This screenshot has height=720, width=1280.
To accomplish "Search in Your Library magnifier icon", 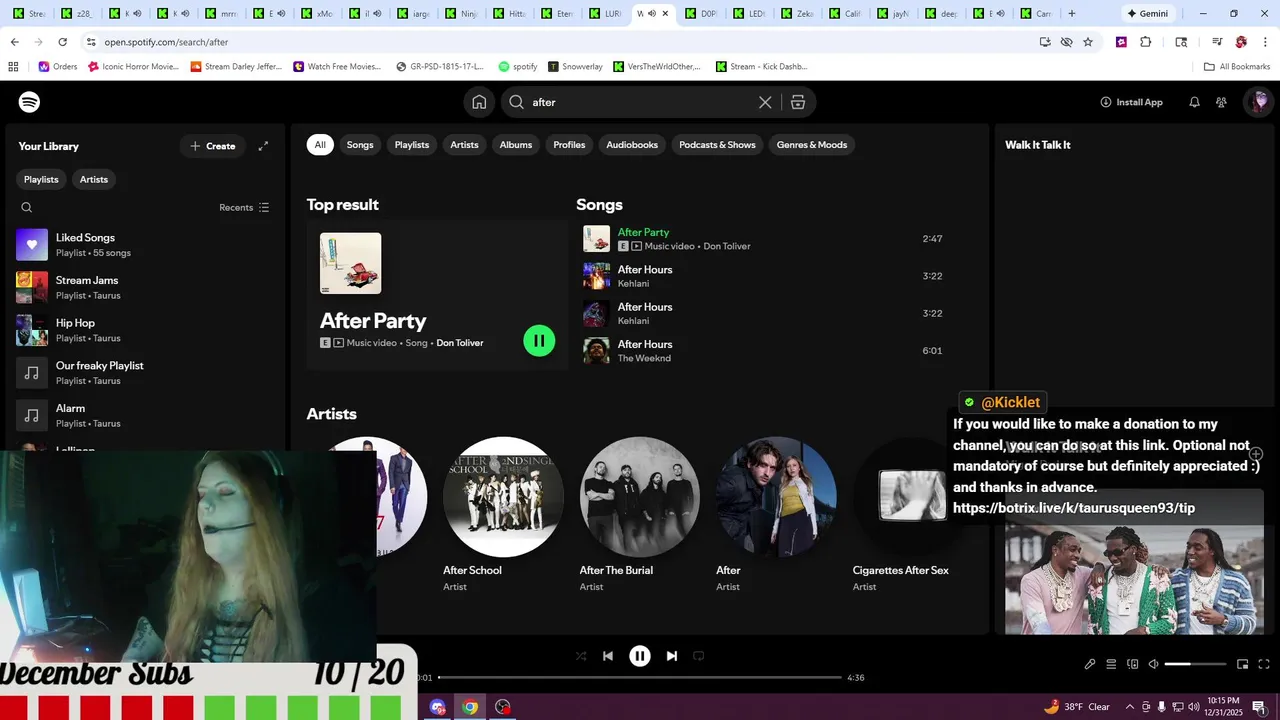I will (27, 208).
